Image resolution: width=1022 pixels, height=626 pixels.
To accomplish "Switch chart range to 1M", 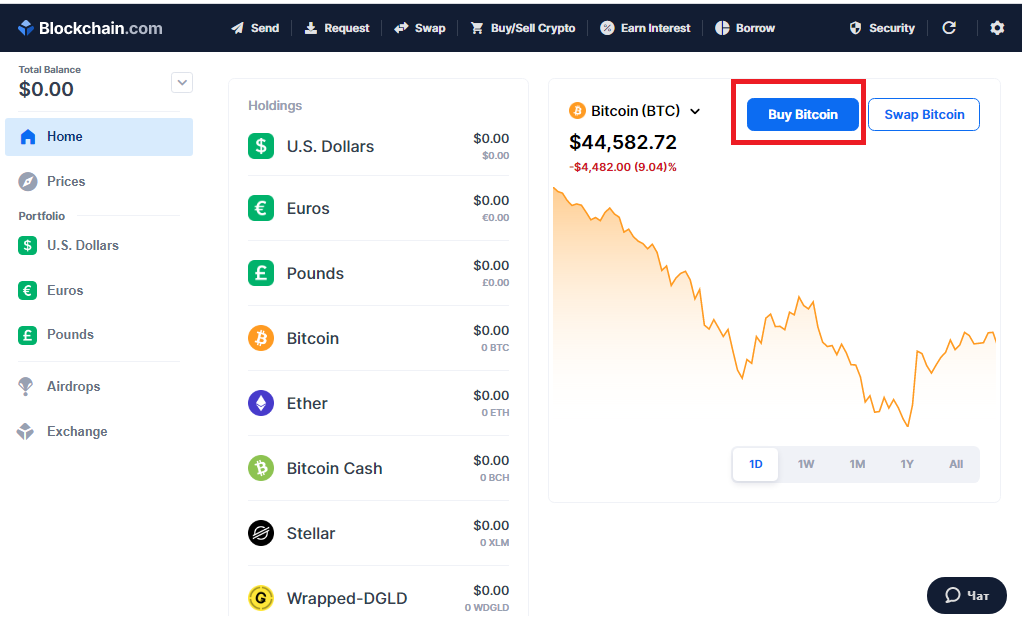I will click(x=857, y=464).
